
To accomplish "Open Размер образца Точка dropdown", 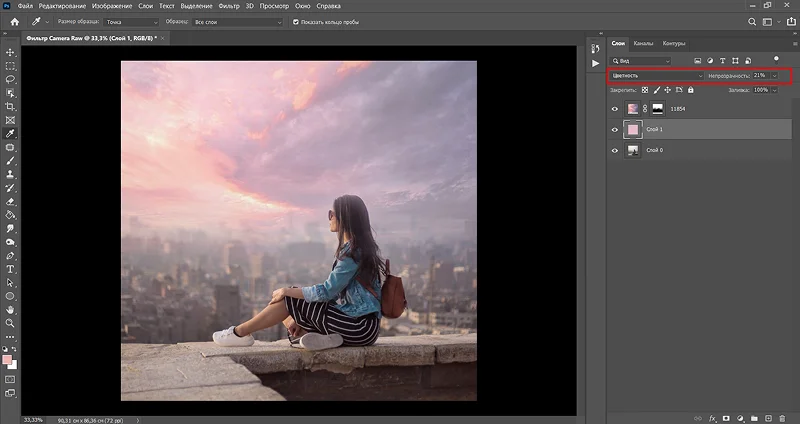I will [x=132, y=22].
